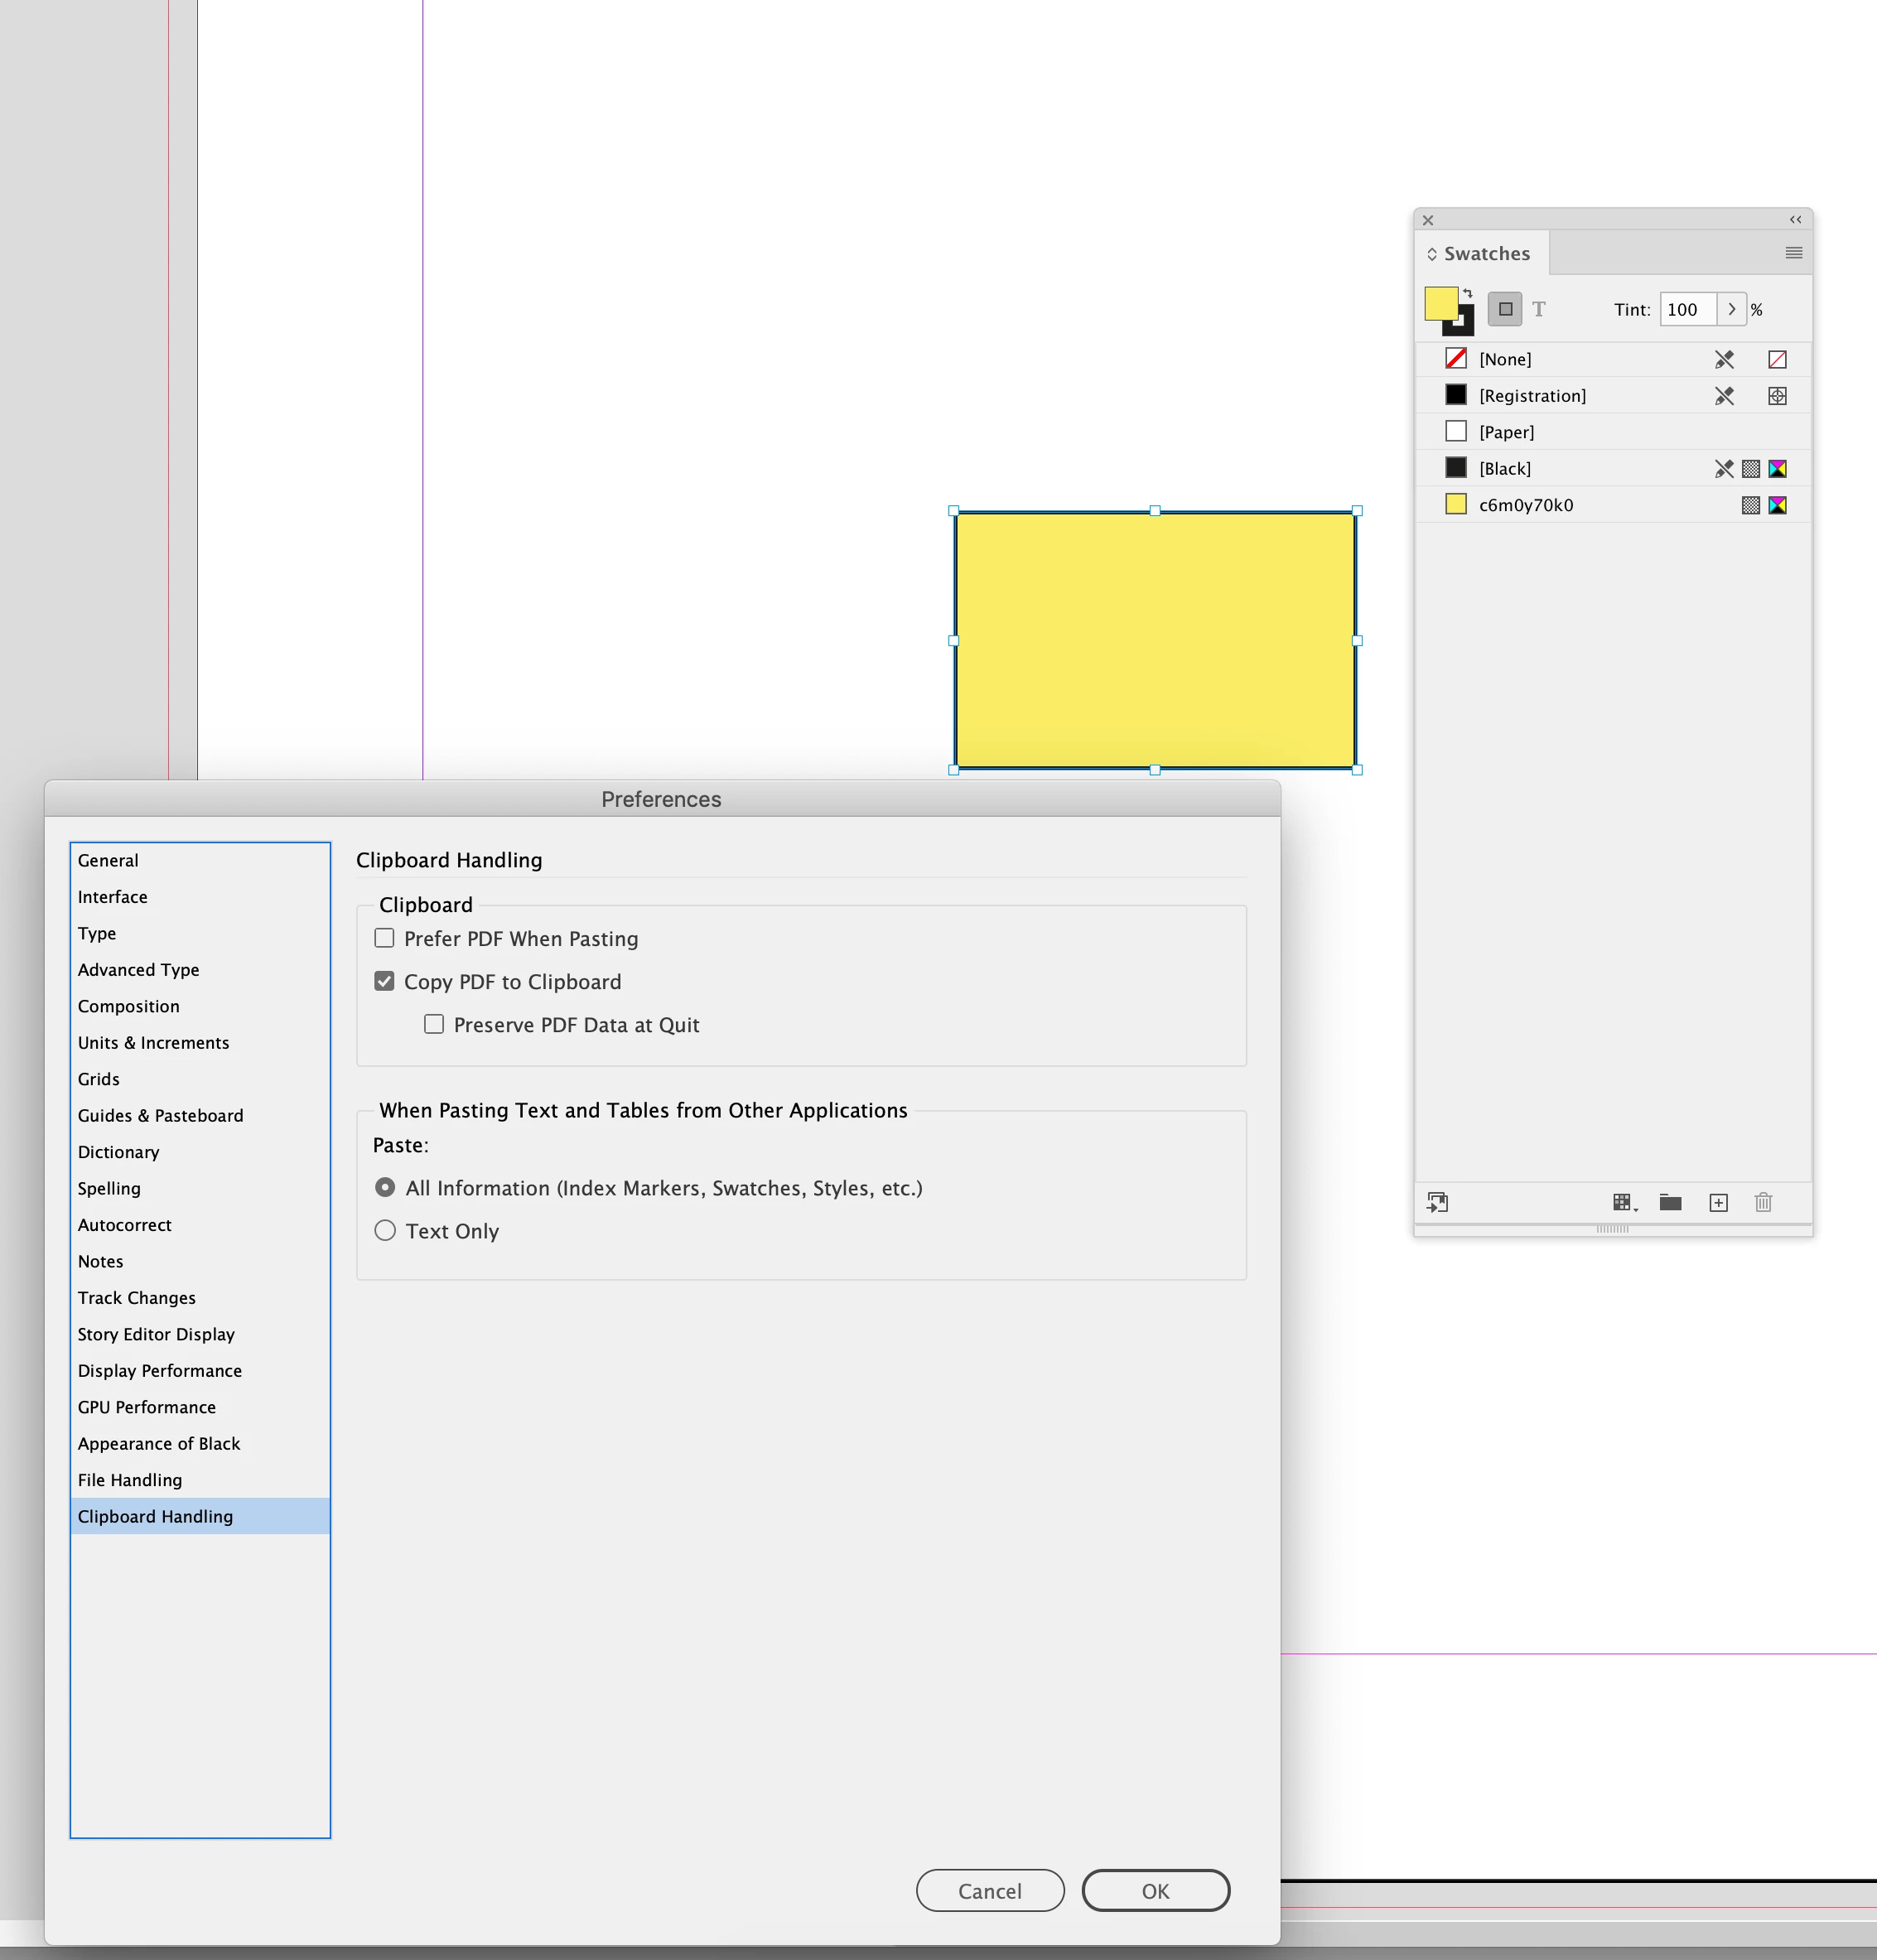Viewport: 1877px width, 1960px height.
Task: Create new color group folder icon
Action: click(1669, 1202)
